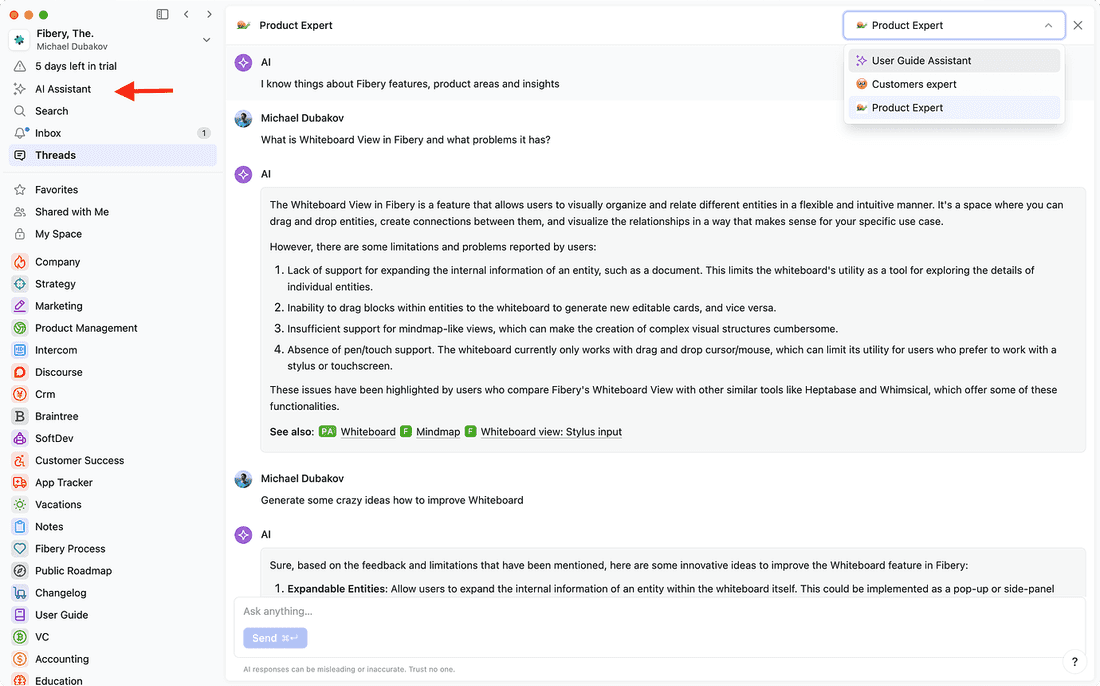The height and width of the screenshot is (686, 1100).
Task: Select User Guide Assistant option
Action: click(920, 61)
